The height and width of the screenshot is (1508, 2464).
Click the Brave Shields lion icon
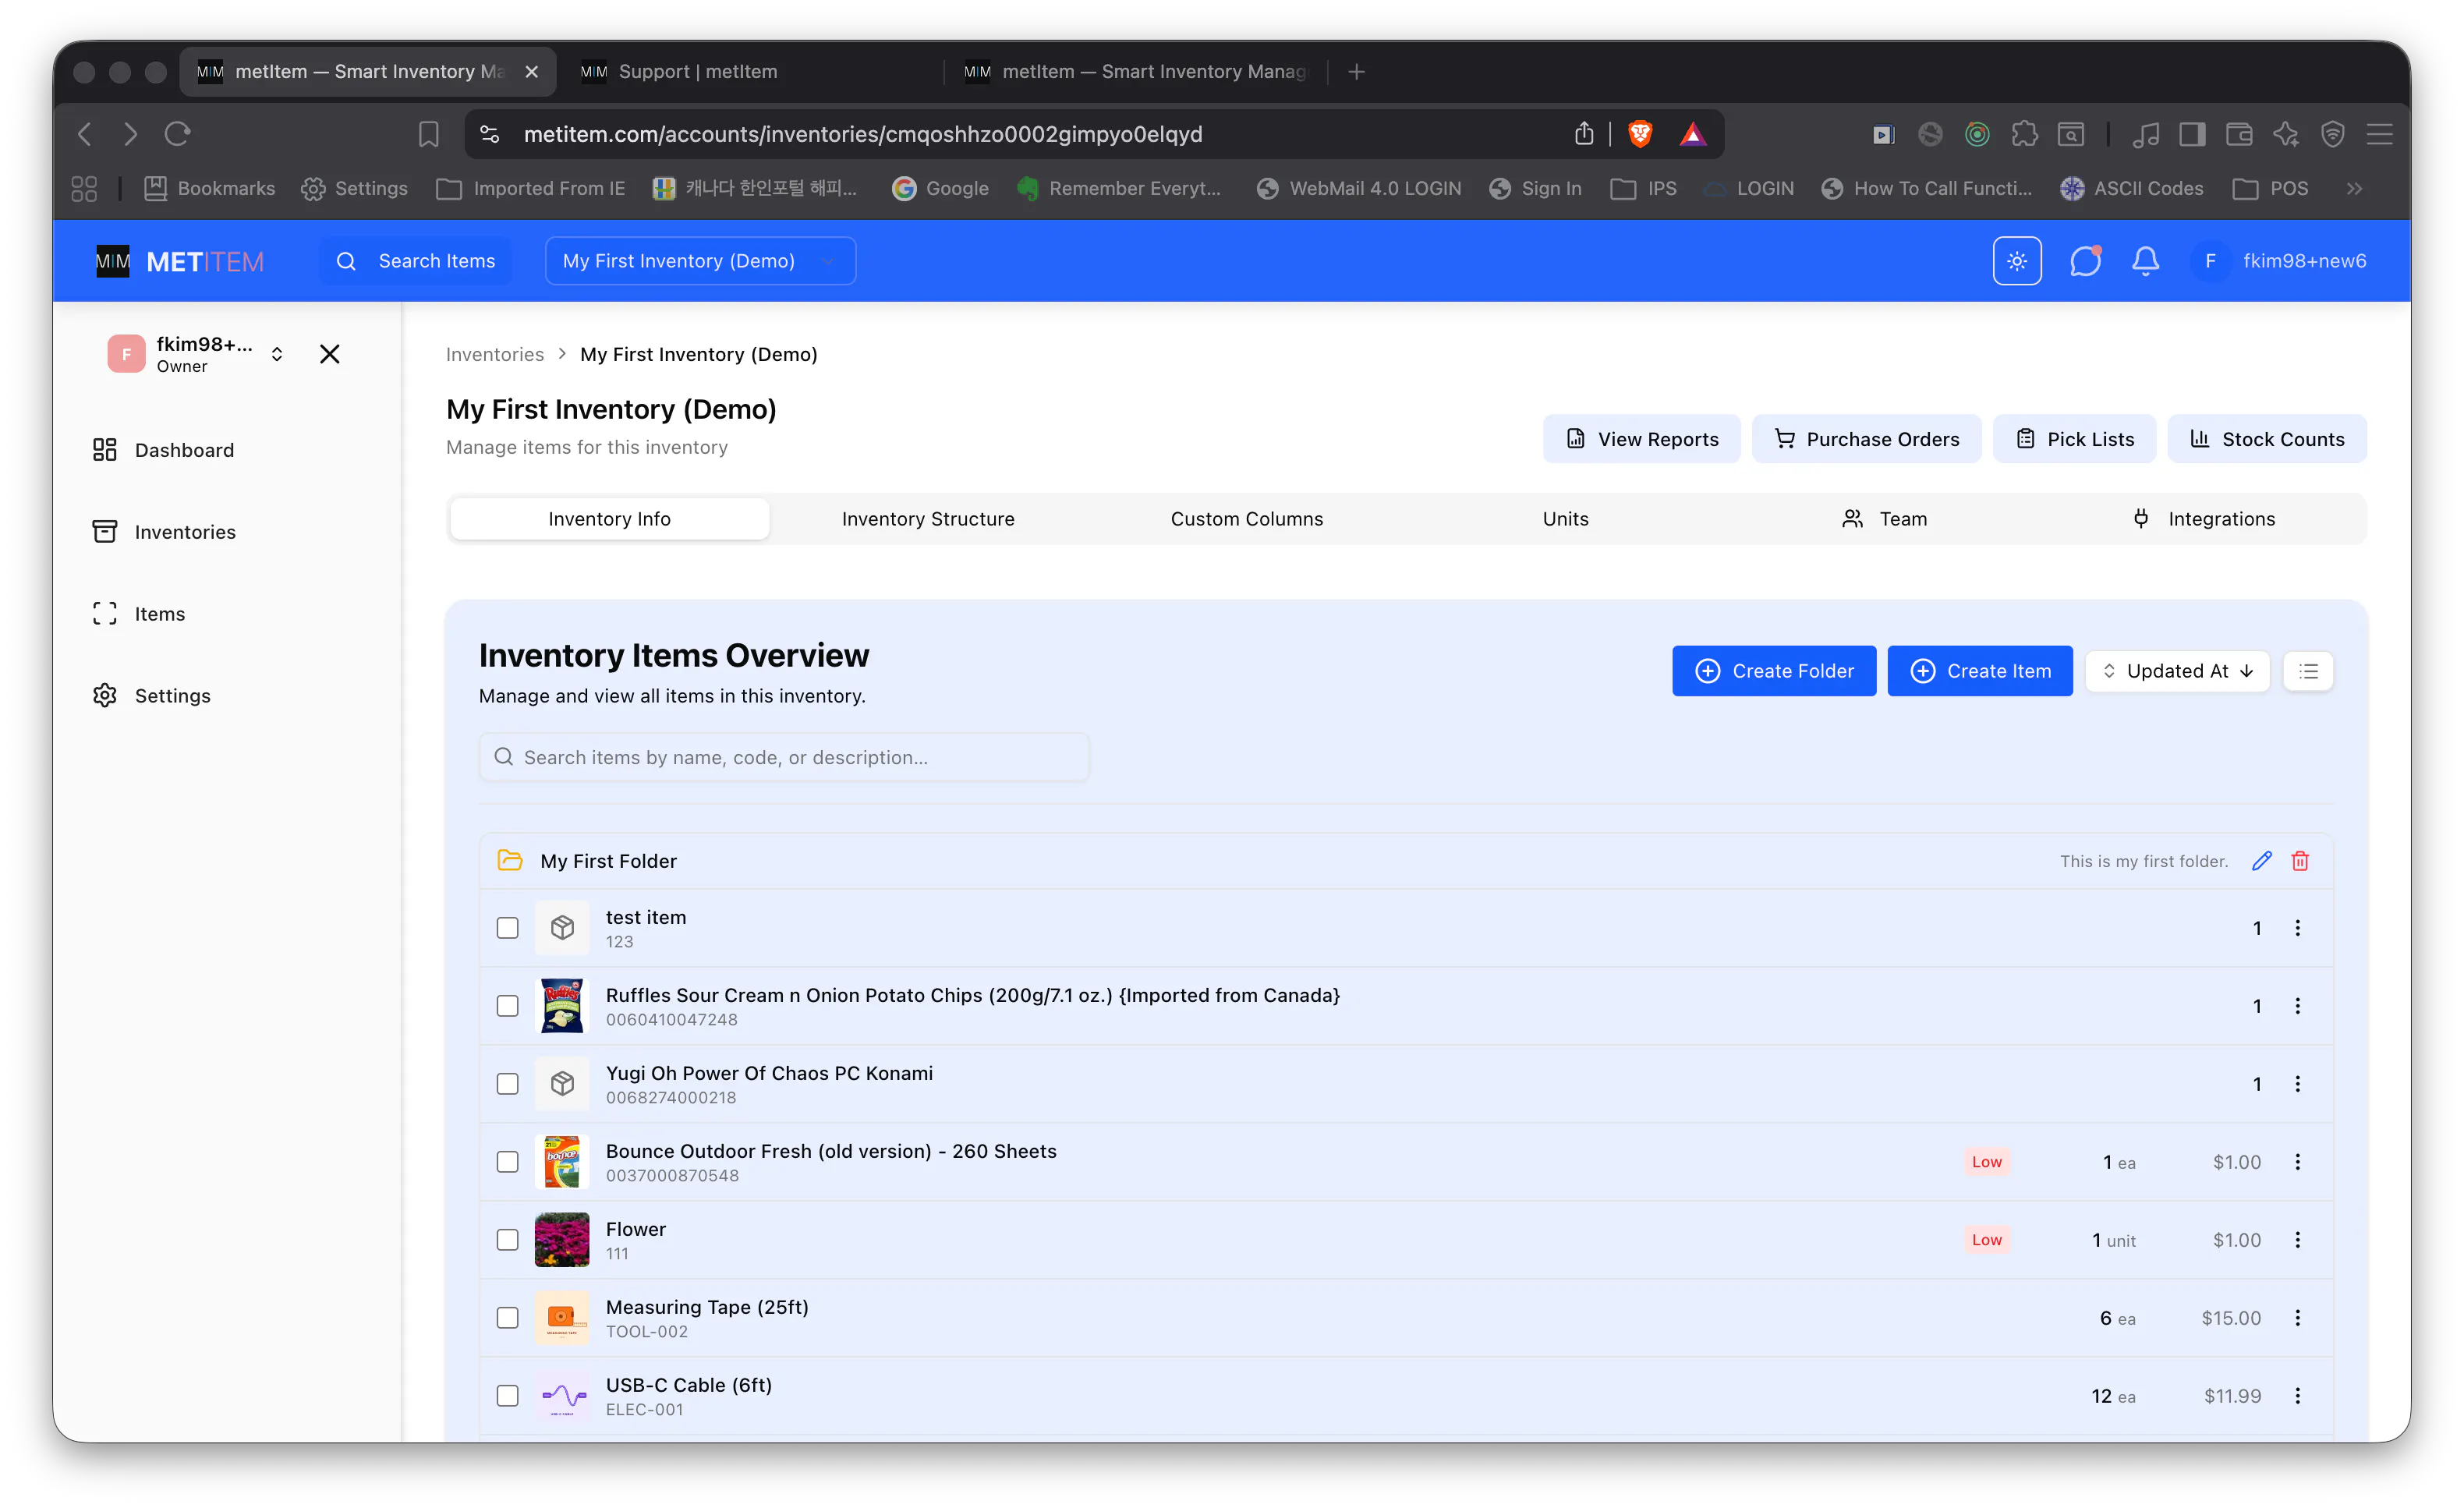[x=1640, y=134]
